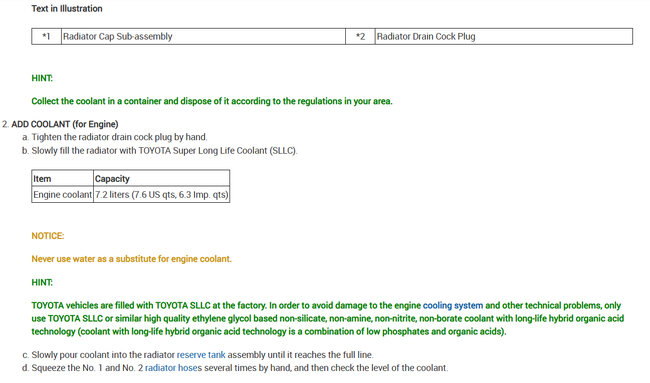Viewport: 650px width, 383px height.
Task: Click the 'Item' table header
Action: pos(63,178)
